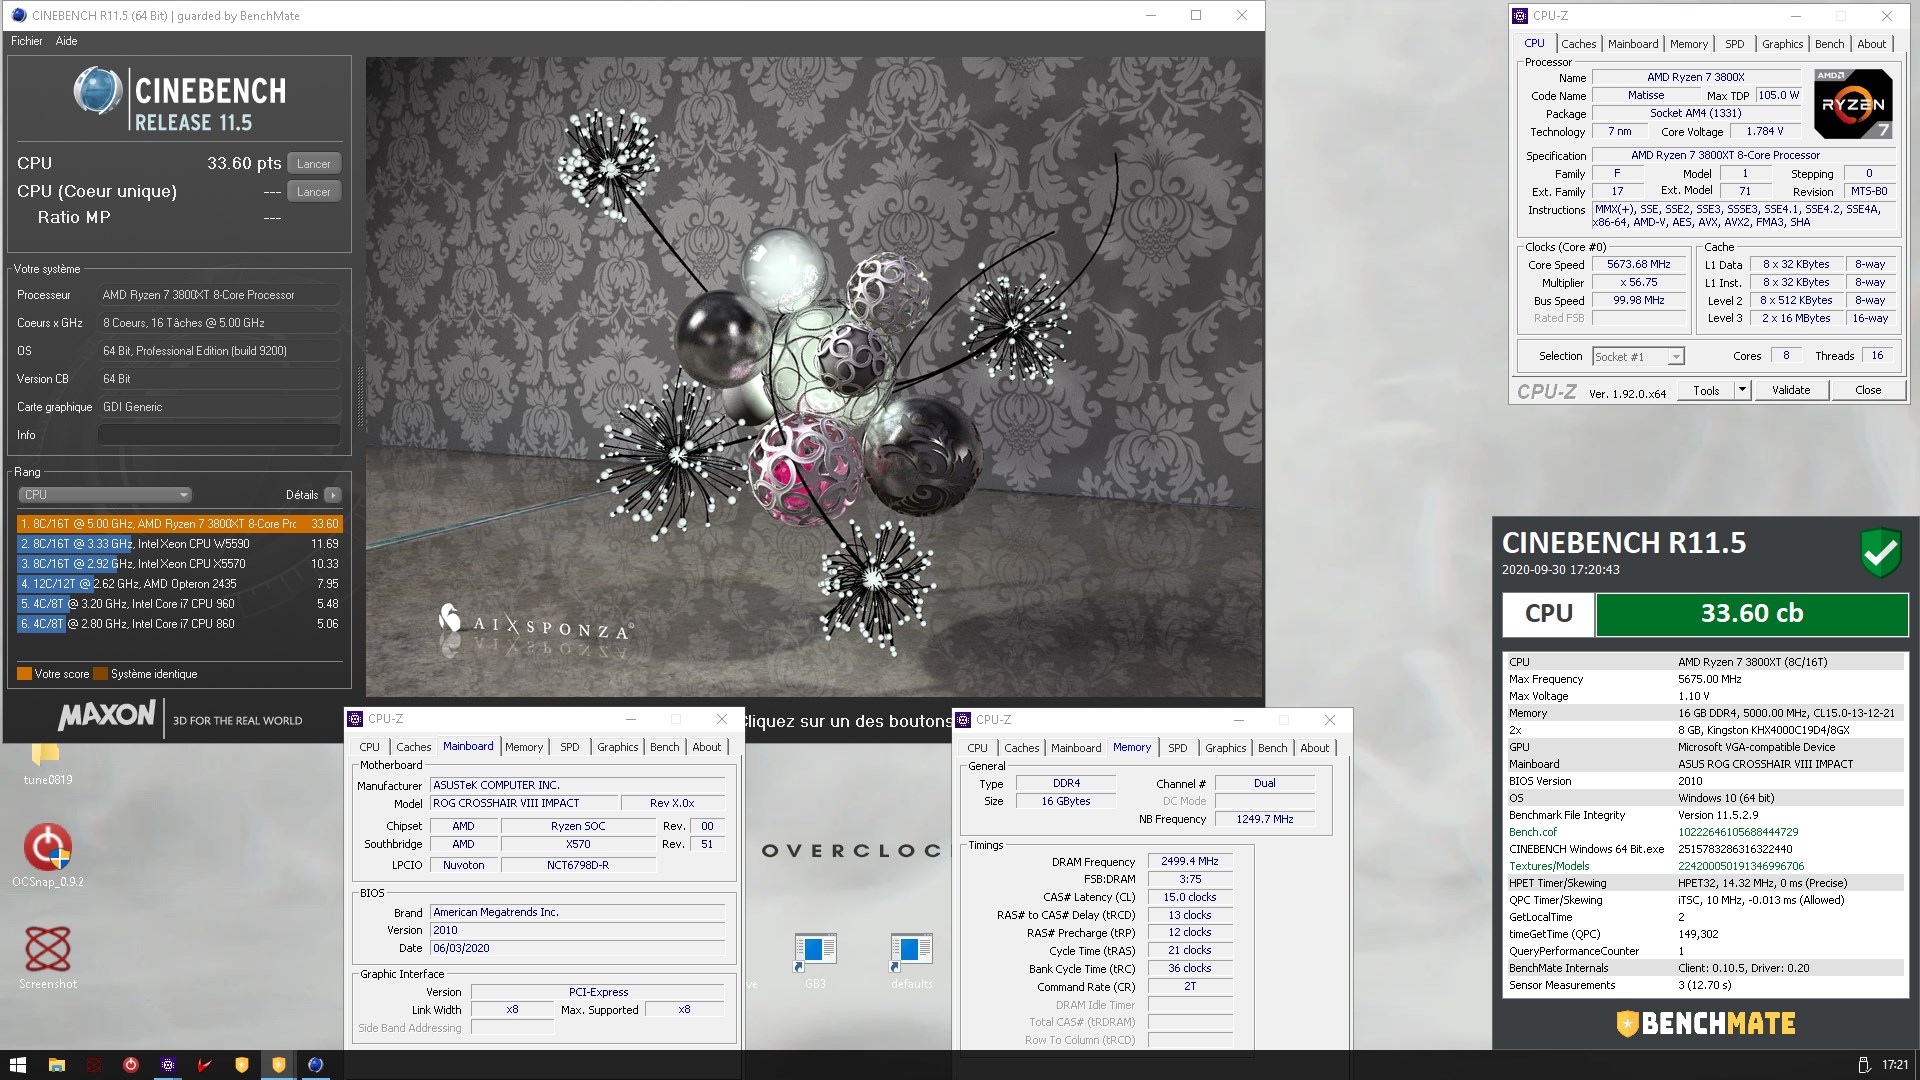Click the ROG CROSSHAIR VIII IMPACT model field
1920x1080 pixels.
click(x=523, y=803)
